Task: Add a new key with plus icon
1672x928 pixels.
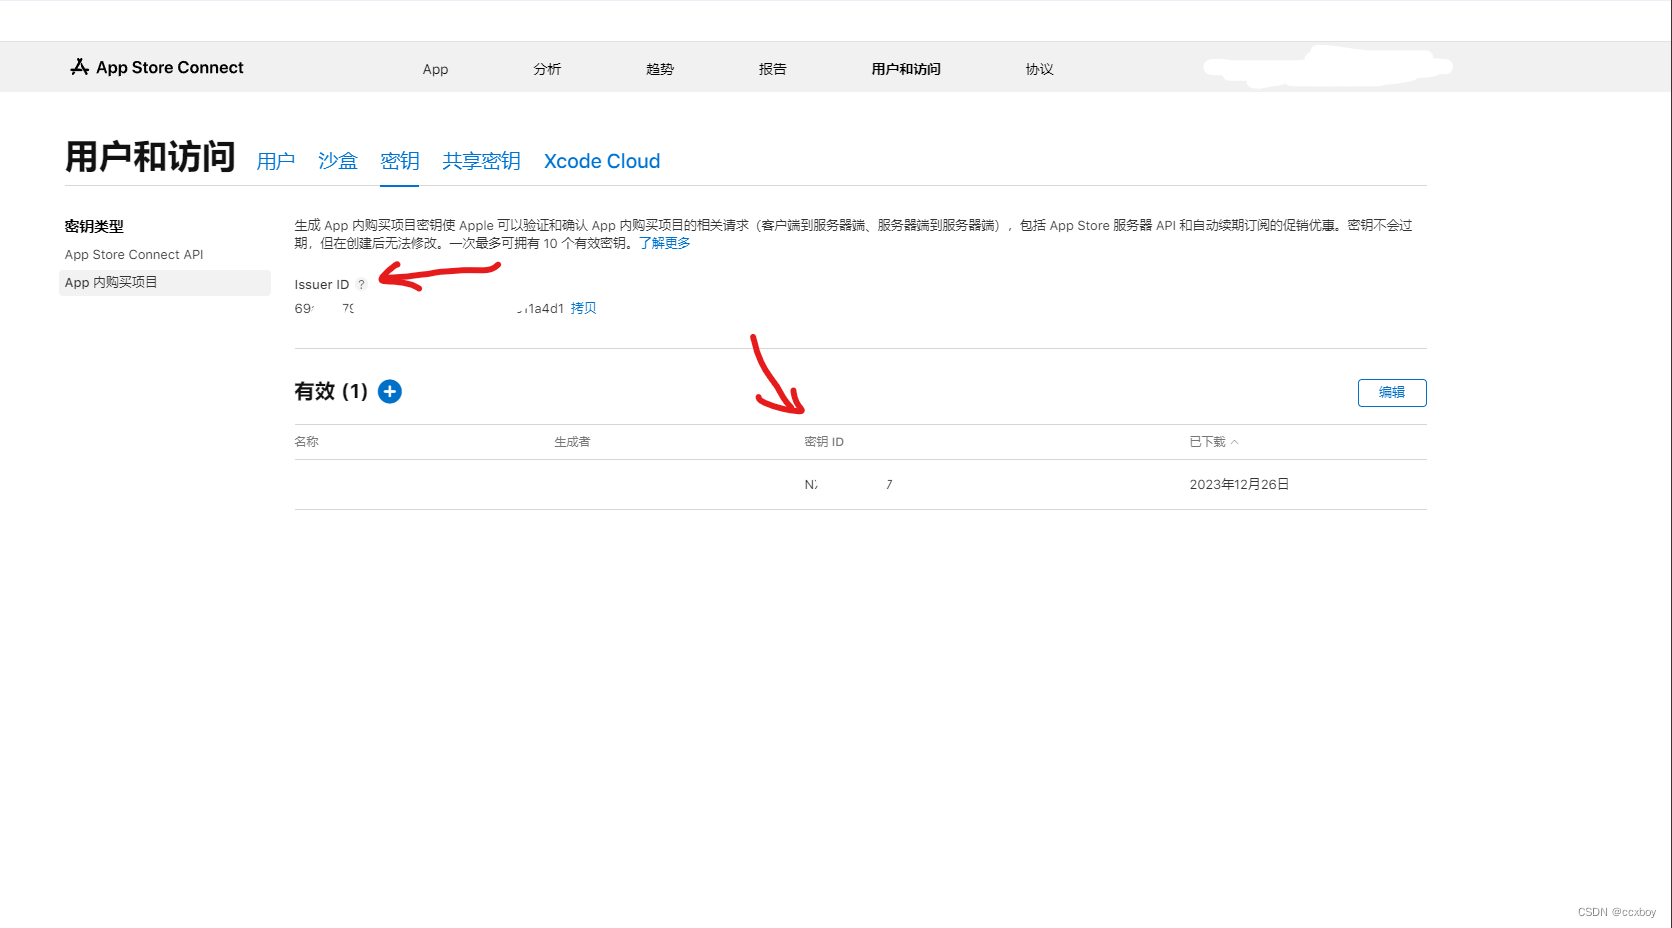Action: [390, 391]
